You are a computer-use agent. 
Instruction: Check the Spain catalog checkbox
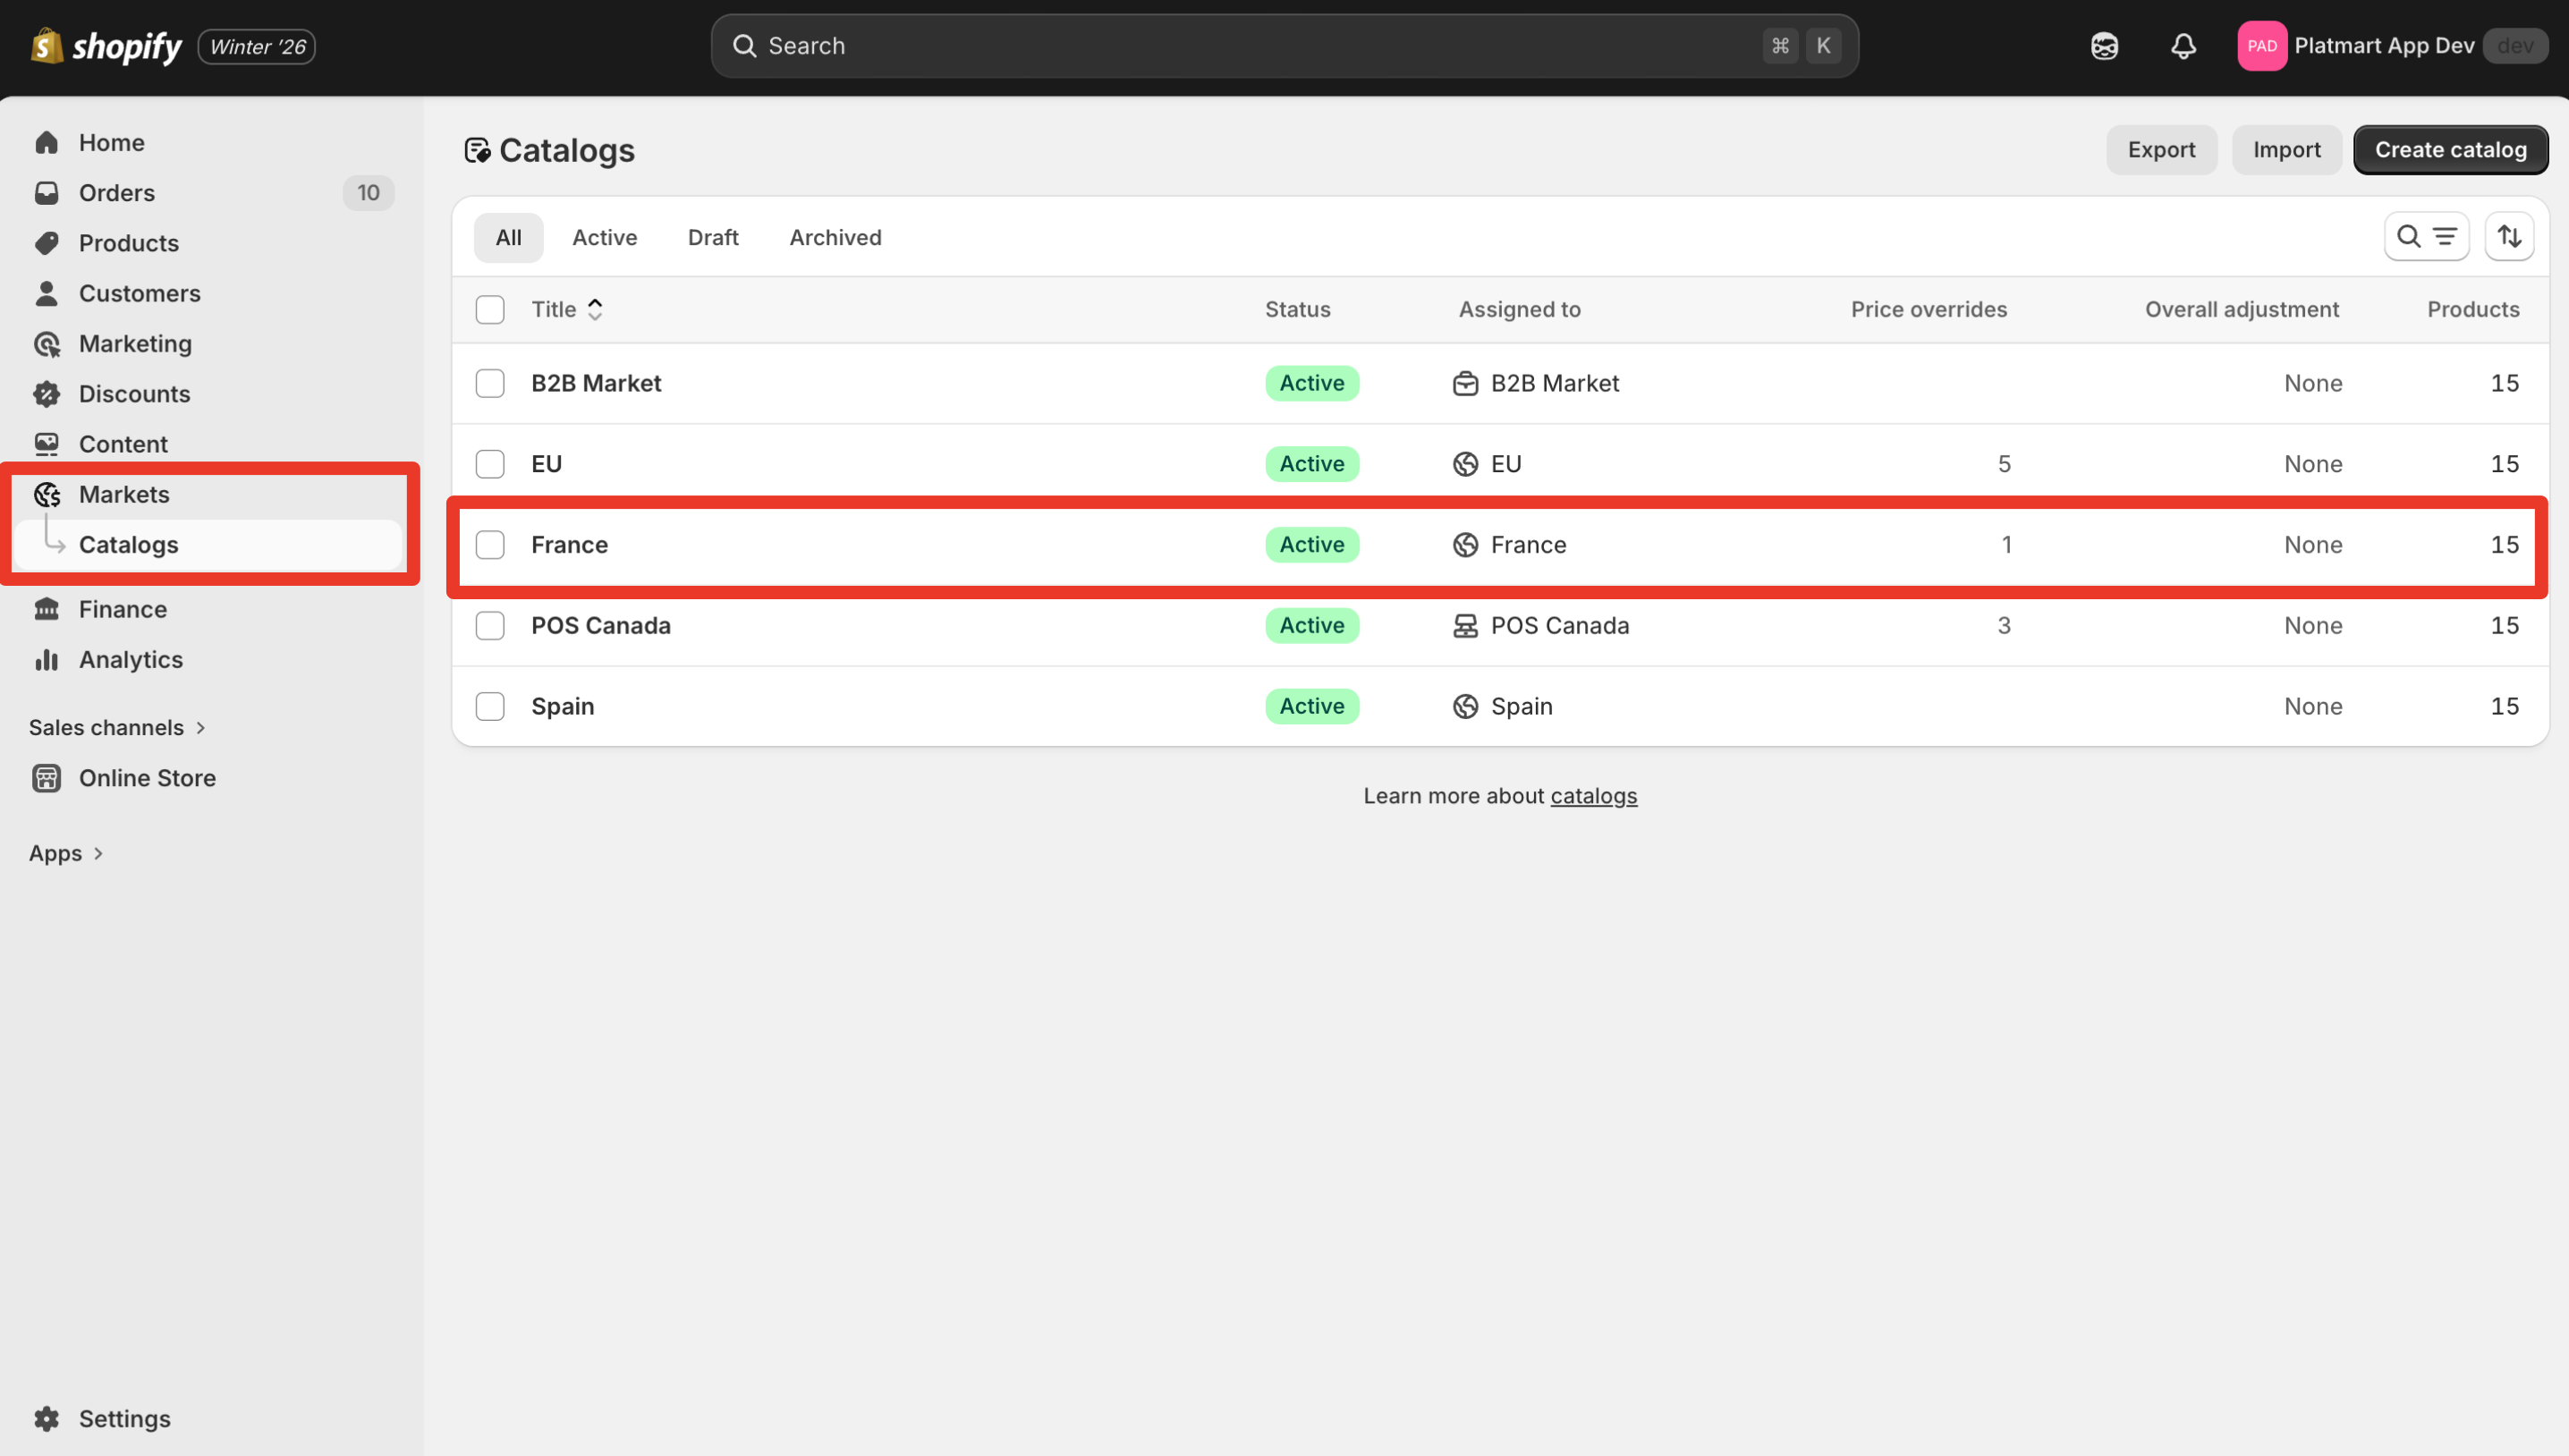pos(490,706)
